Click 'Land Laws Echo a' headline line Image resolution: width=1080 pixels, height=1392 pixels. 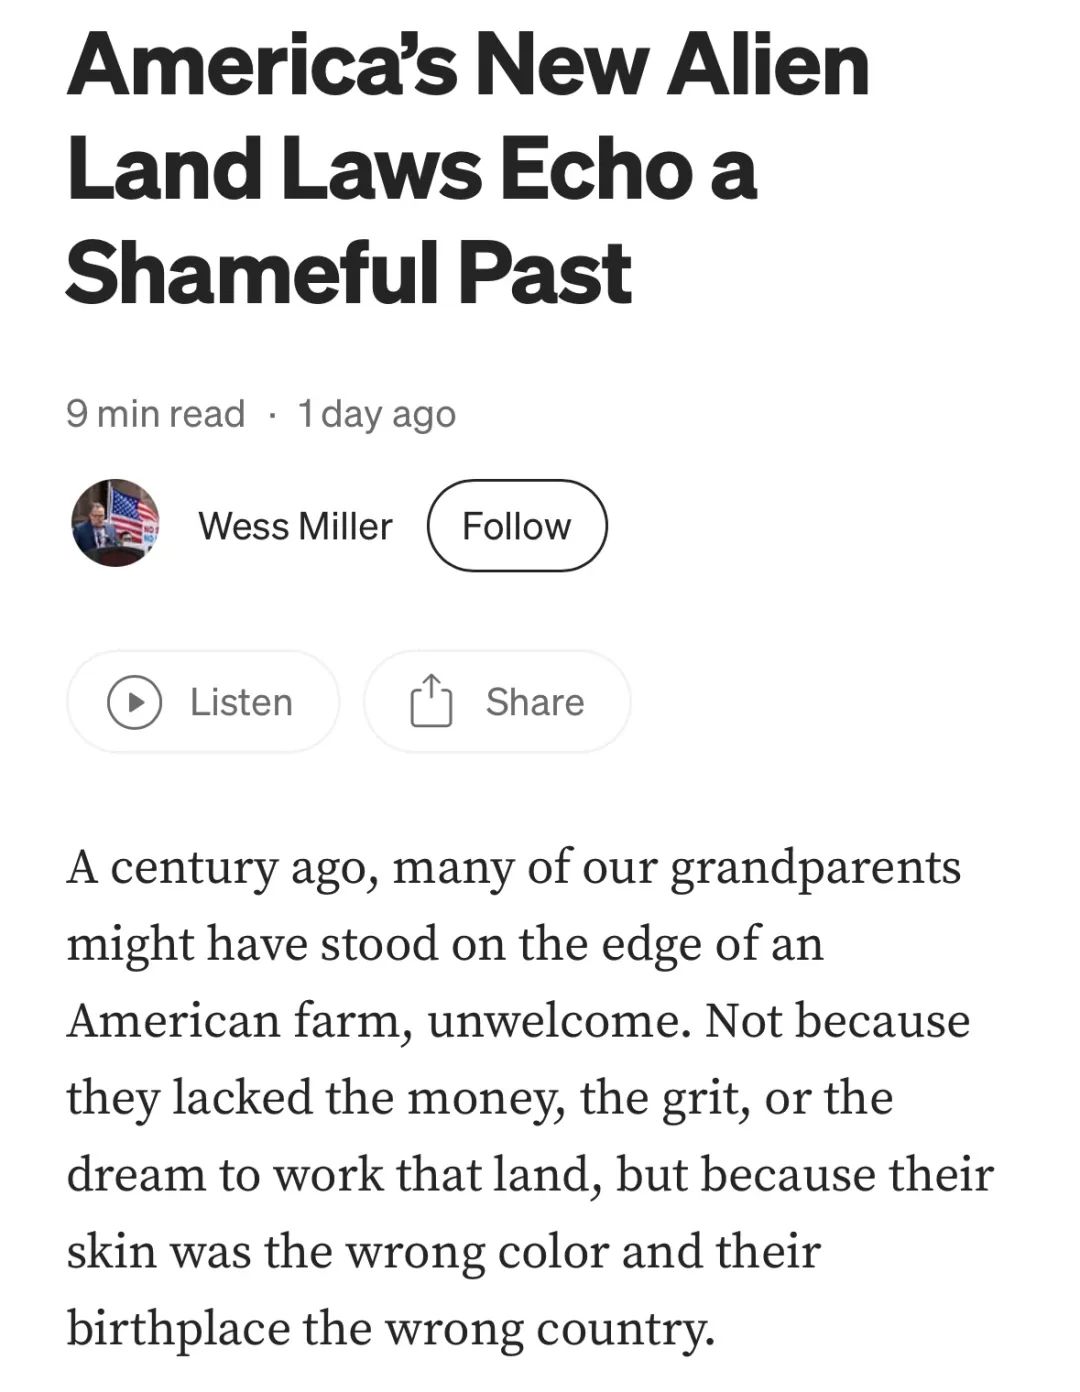pos(412,168)
